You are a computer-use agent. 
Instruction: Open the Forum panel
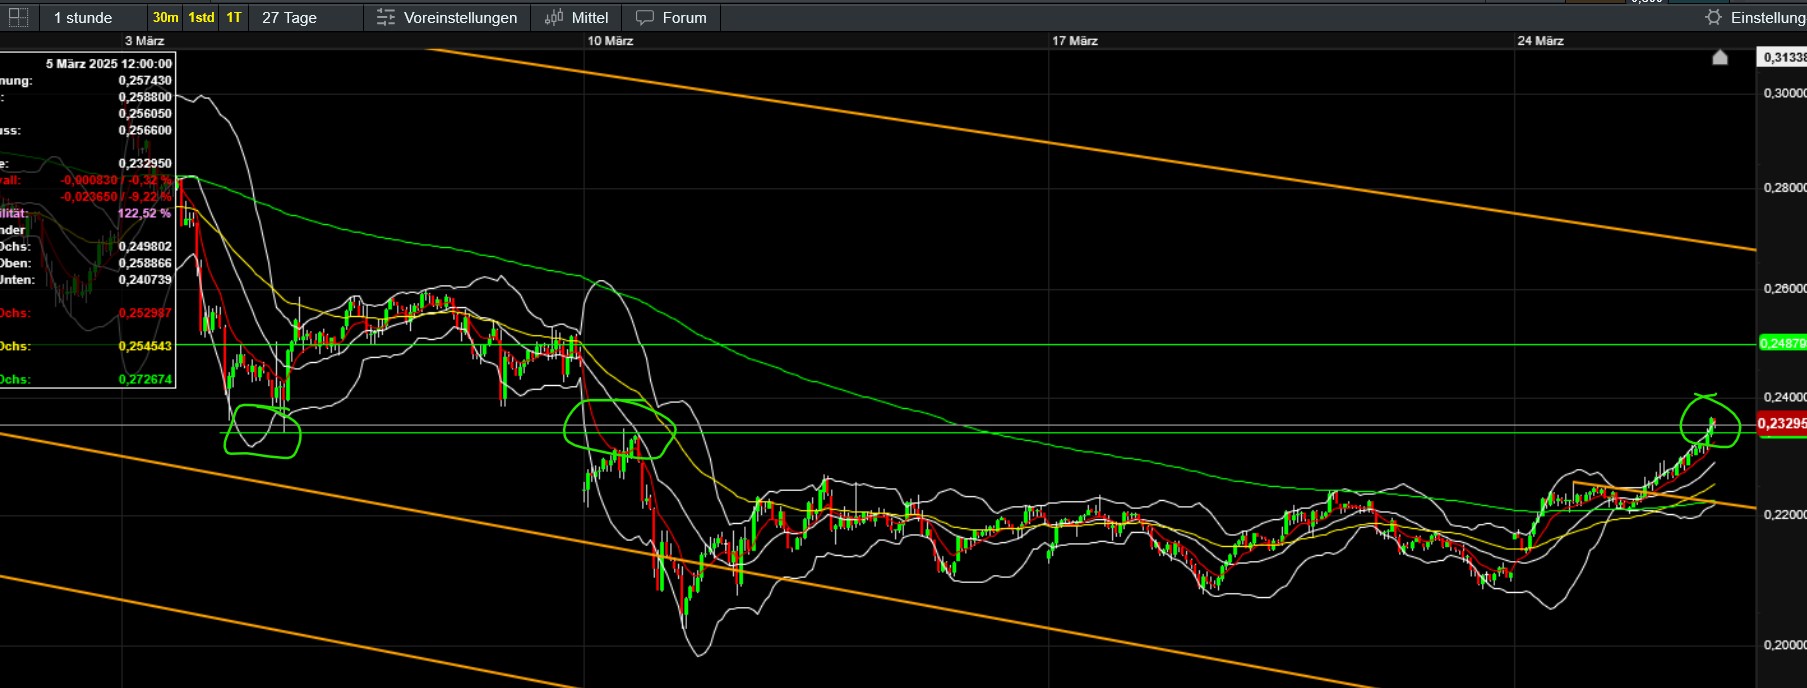coord(671,17)
